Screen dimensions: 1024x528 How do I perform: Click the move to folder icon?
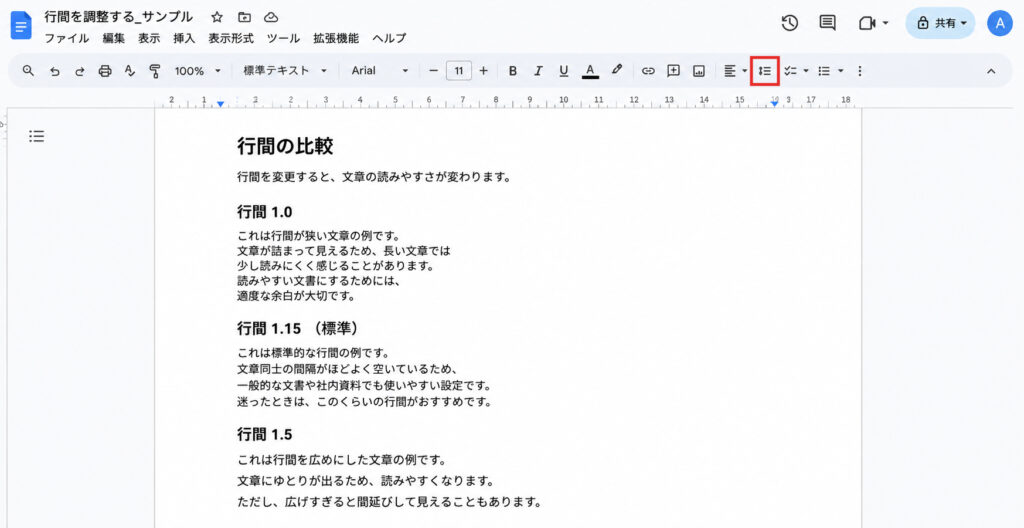244,18
